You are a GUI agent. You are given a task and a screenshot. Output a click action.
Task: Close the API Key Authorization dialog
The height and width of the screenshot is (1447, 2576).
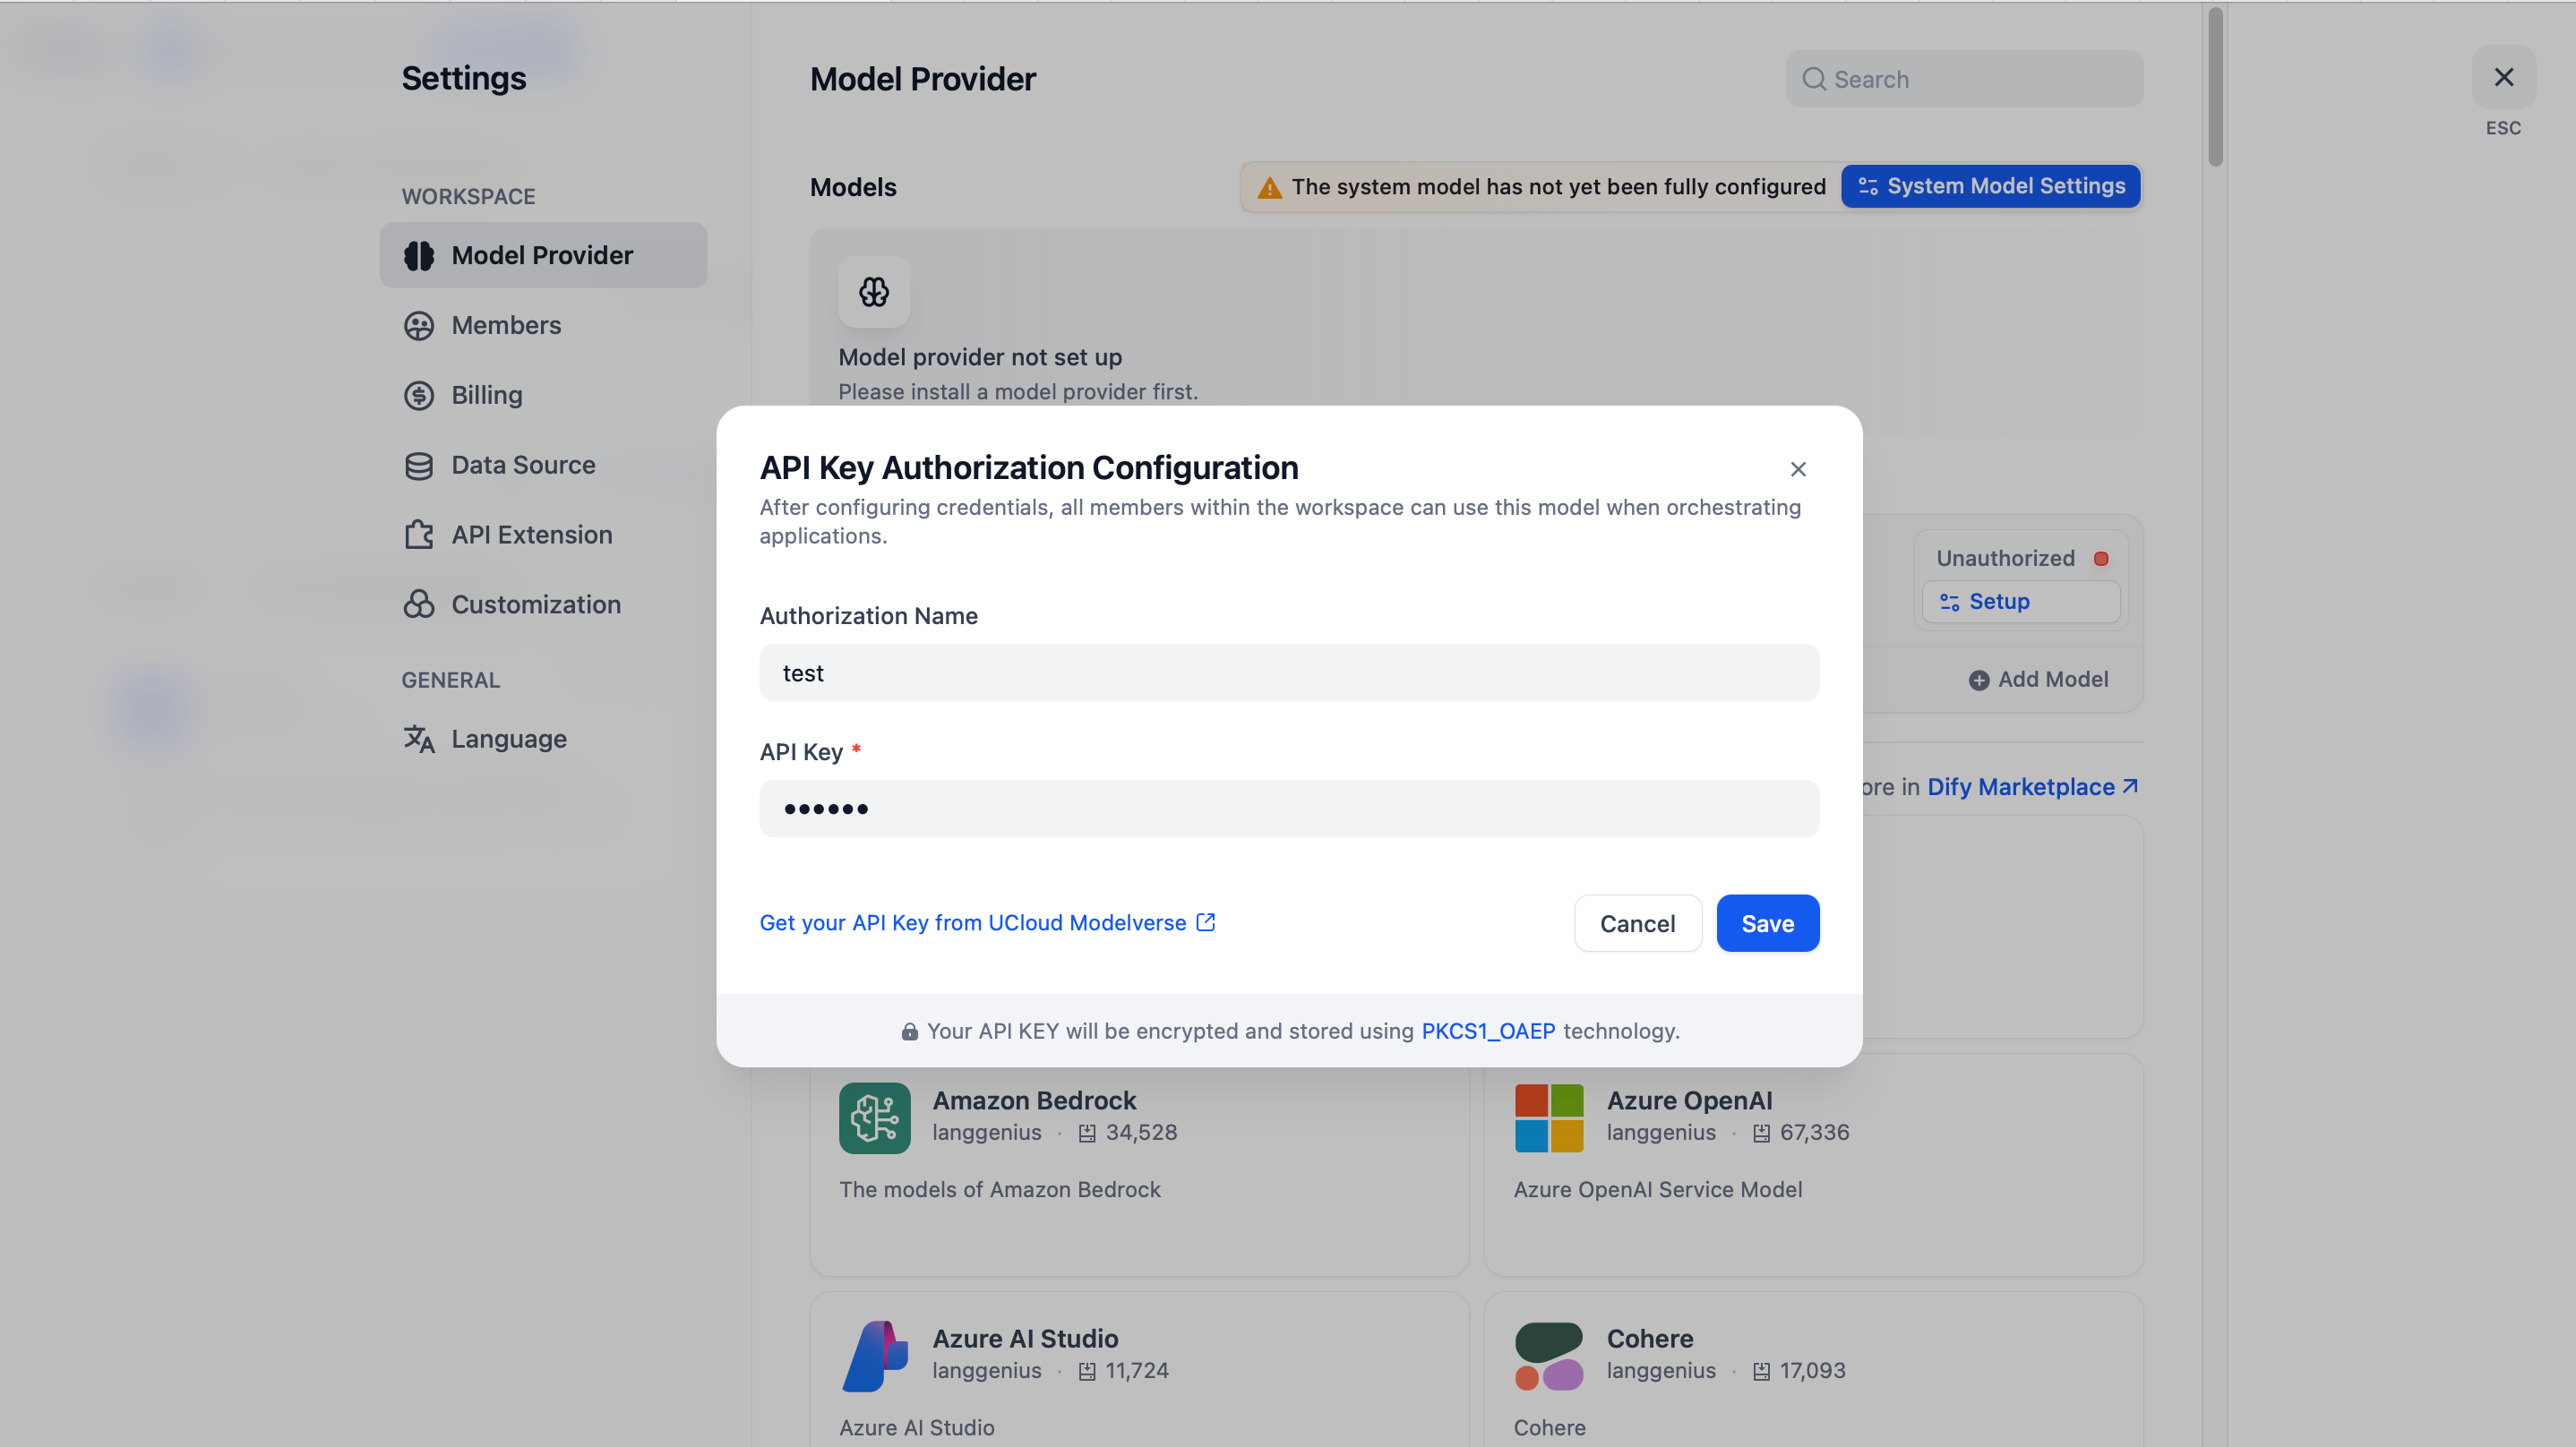point(1798,469)
